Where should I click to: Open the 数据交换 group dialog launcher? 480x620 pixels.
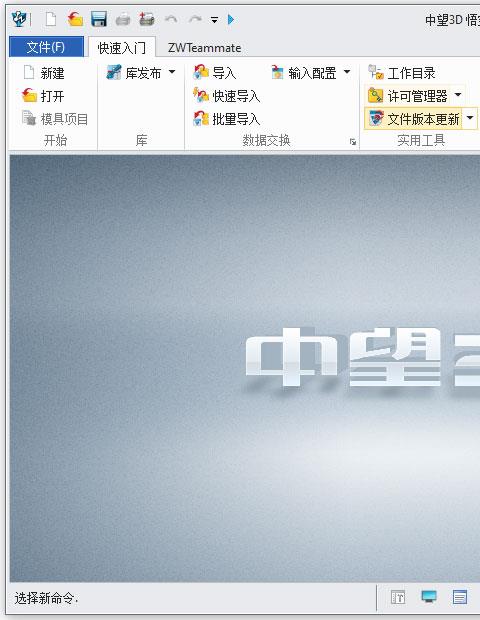[353, 142]
